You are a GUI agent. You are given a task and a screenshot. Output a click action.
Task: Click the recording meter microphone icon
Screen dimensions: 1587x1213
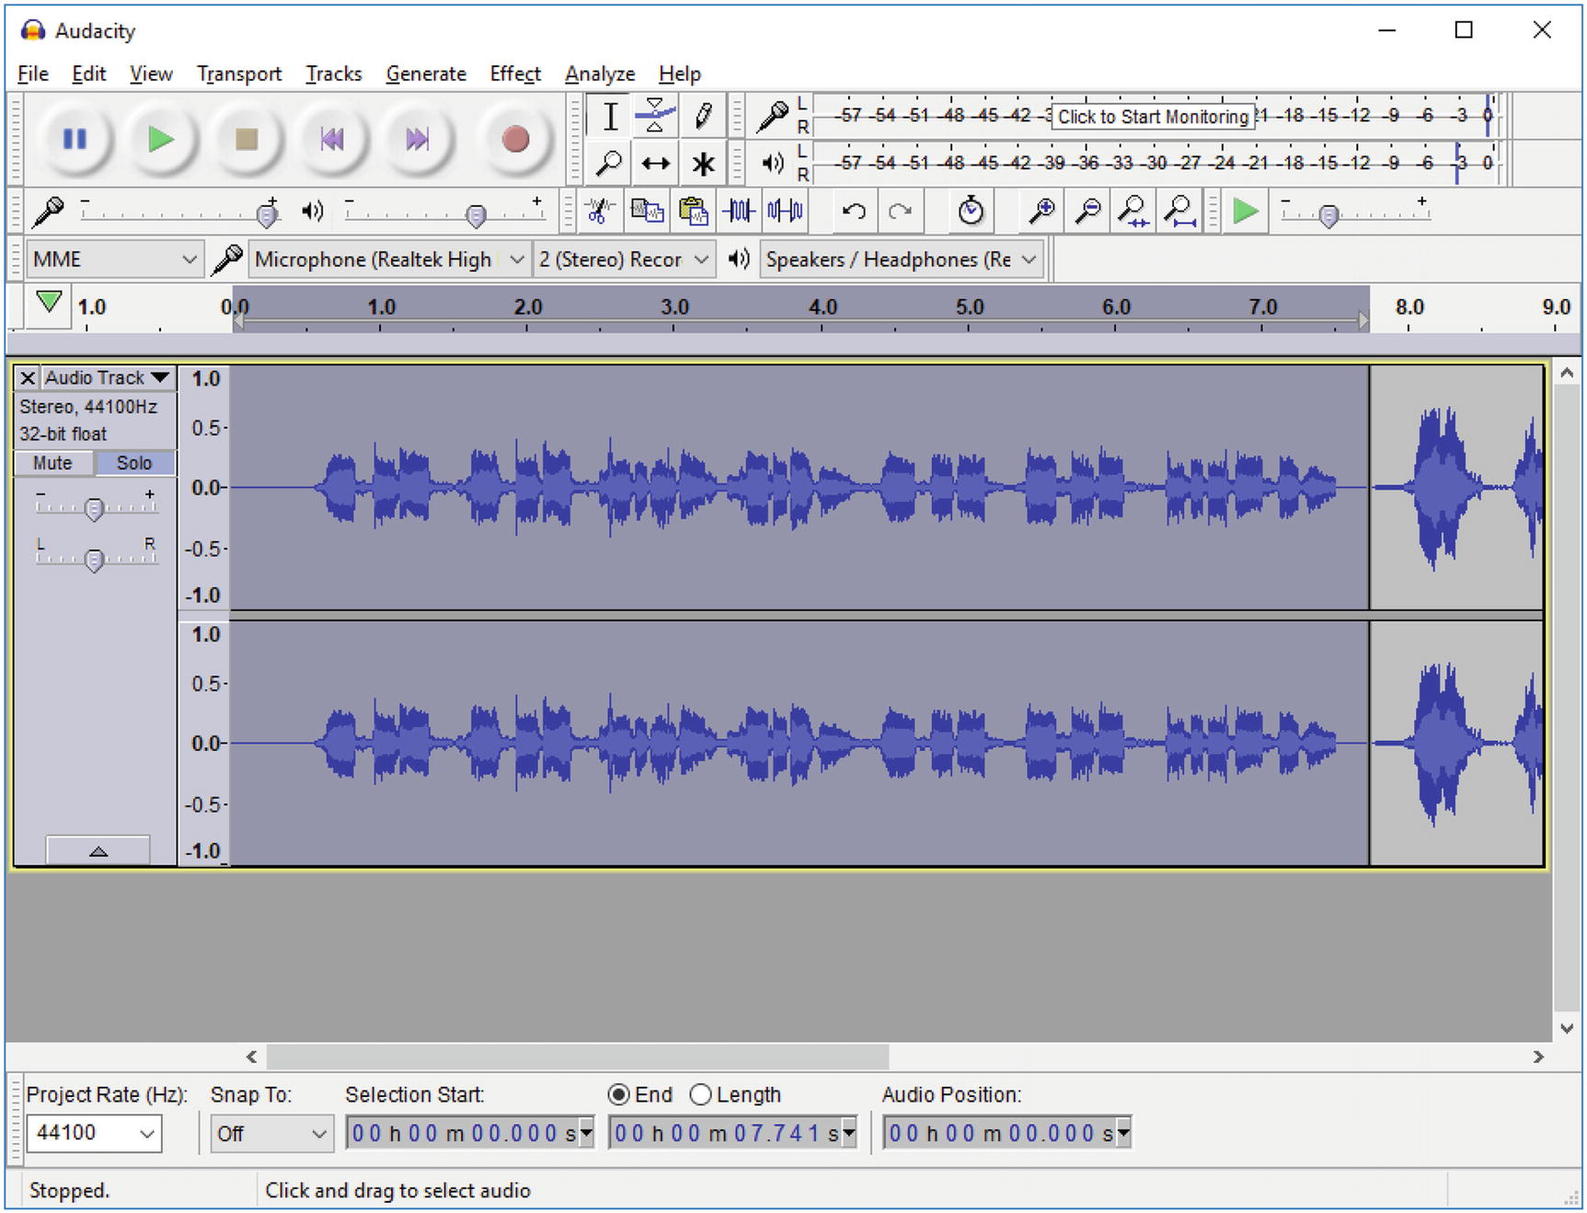(x=771, y=116)
